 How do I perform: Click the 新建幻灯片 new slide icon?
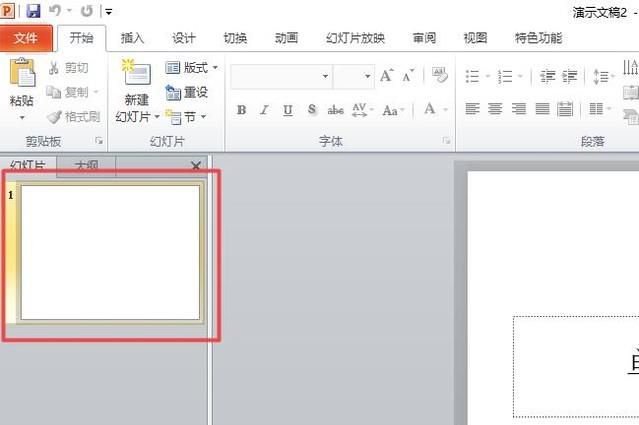(x=136, y=73)
